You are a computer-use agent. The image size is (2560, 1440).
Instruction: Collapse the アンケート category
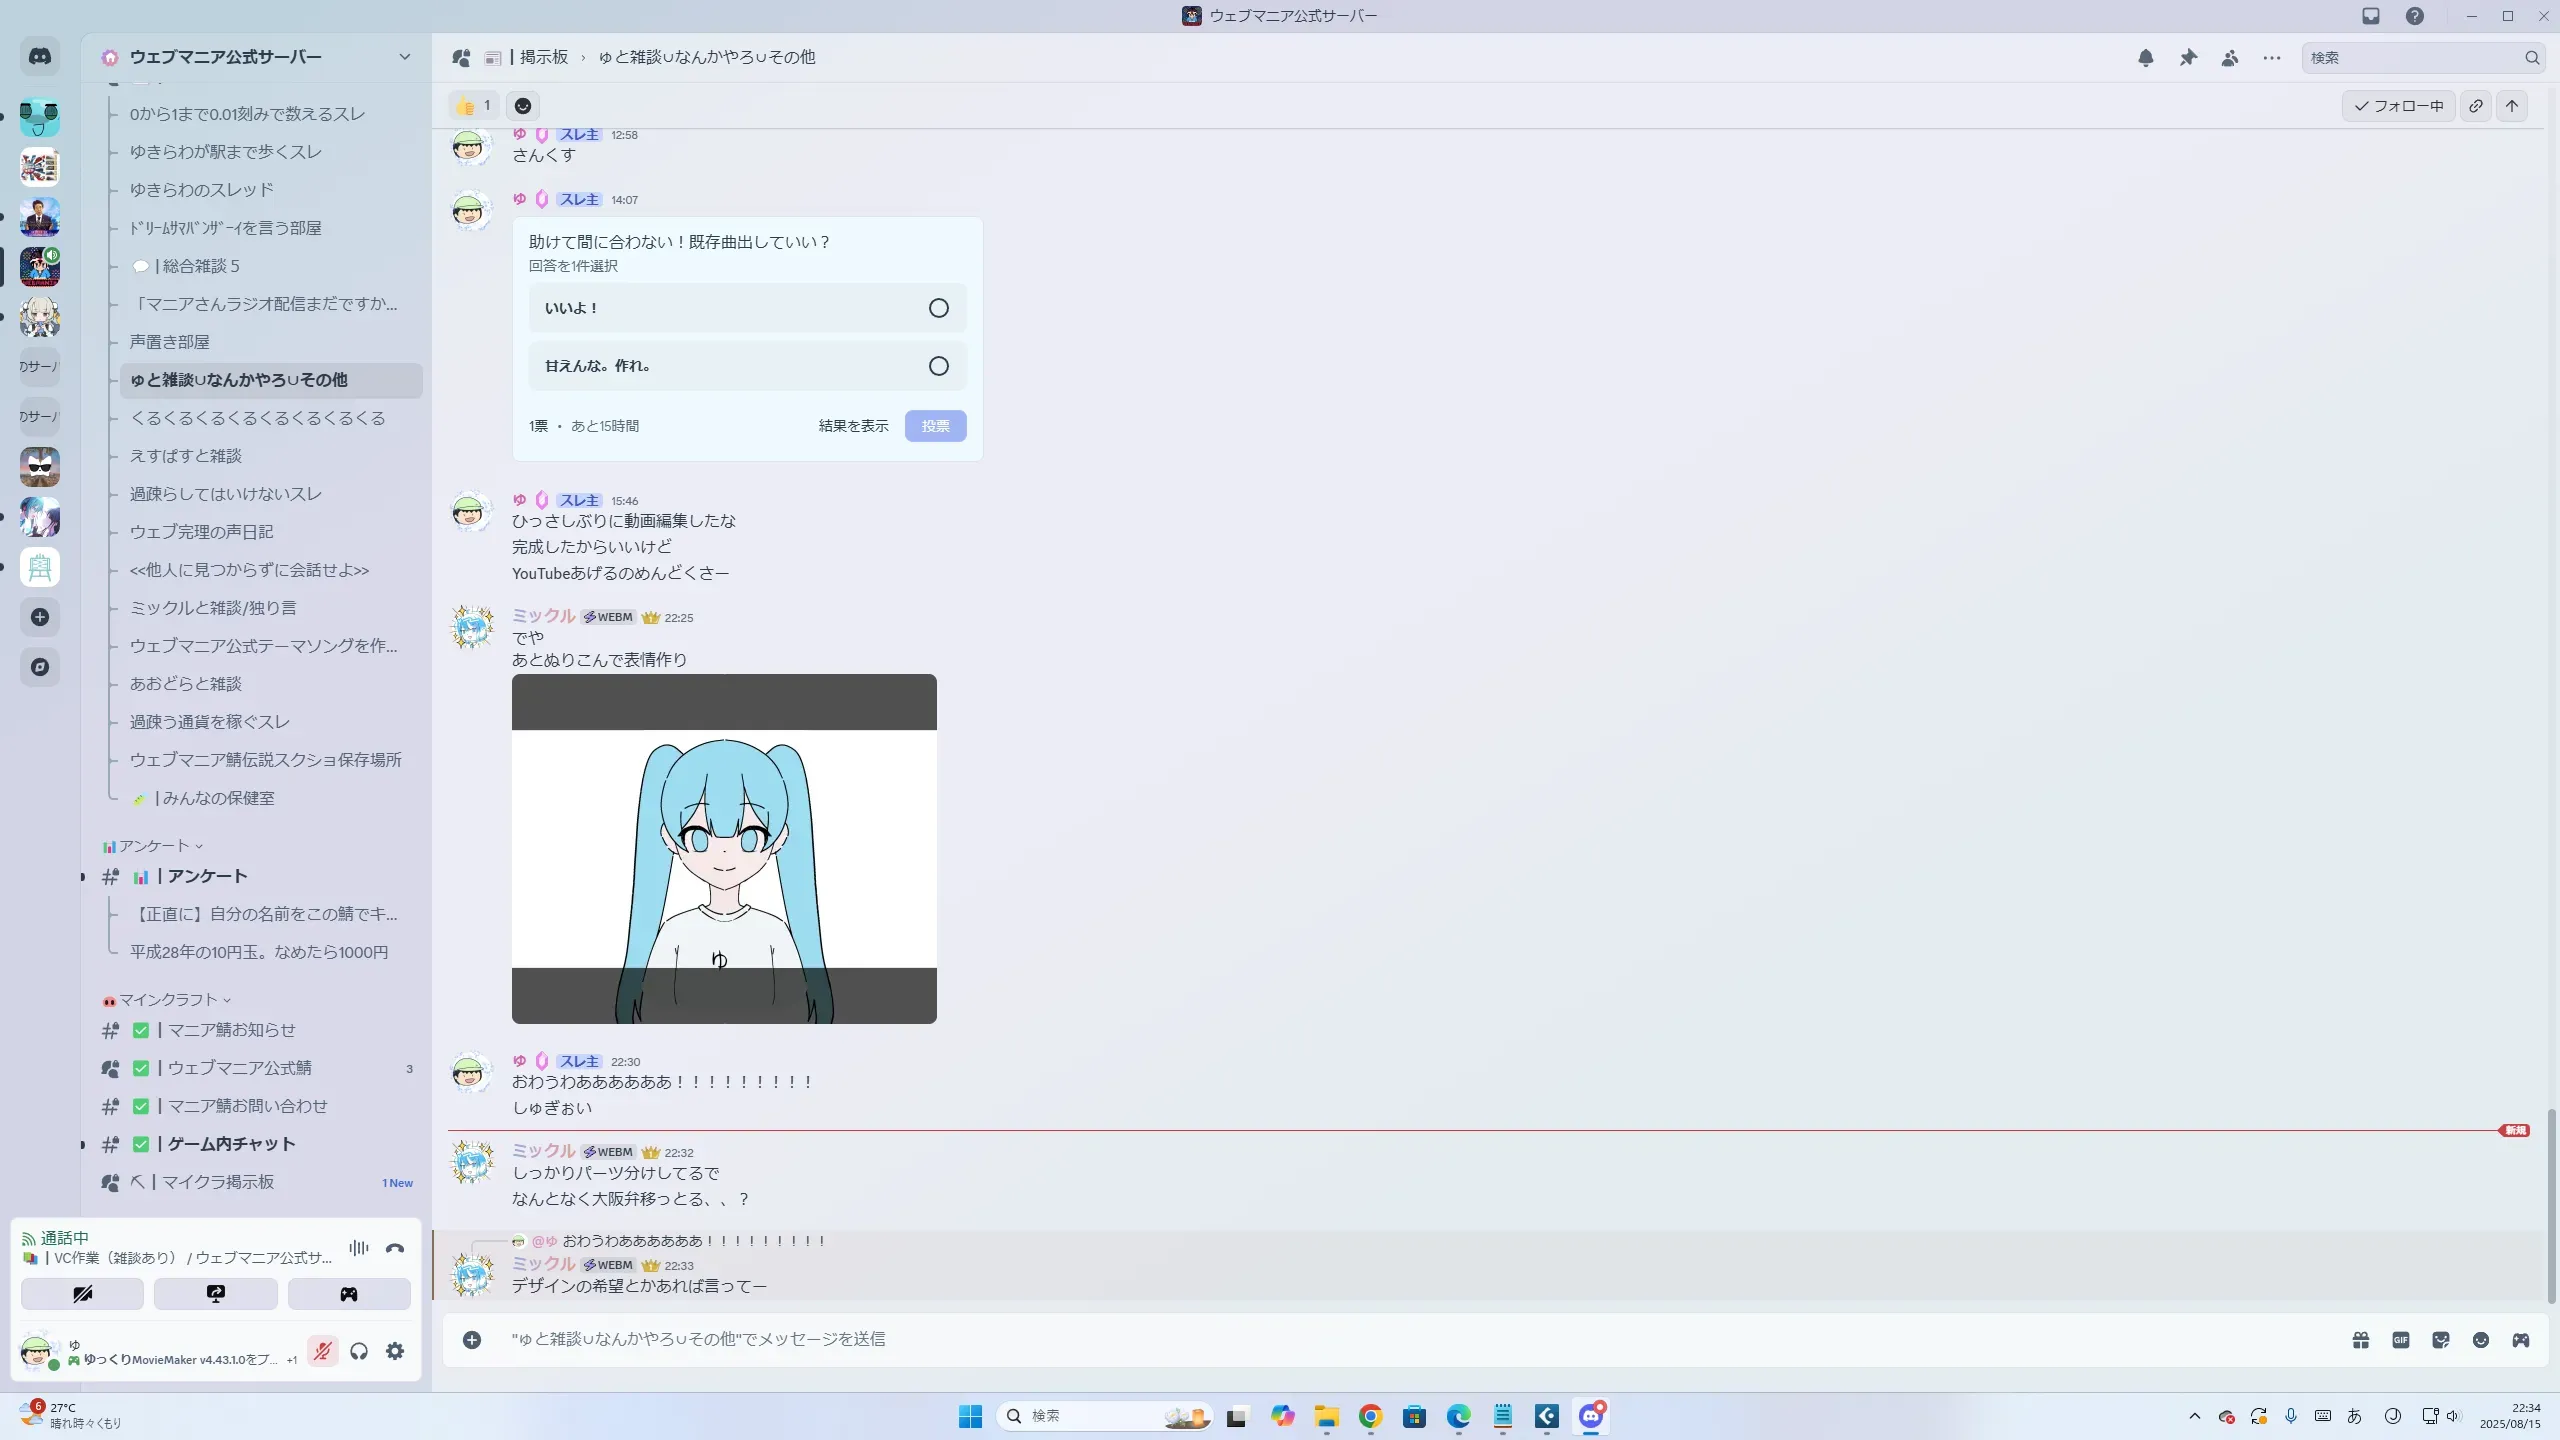pos(153,846)
